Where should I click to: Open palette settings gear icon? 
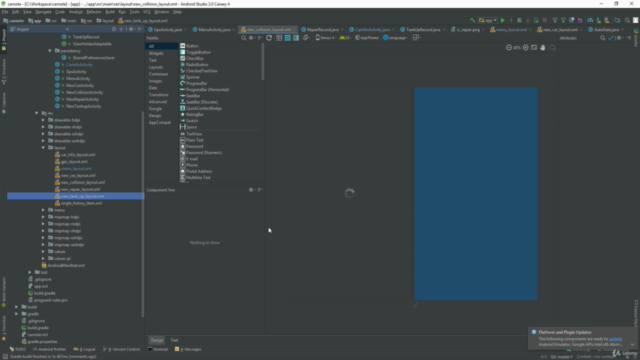251,38
